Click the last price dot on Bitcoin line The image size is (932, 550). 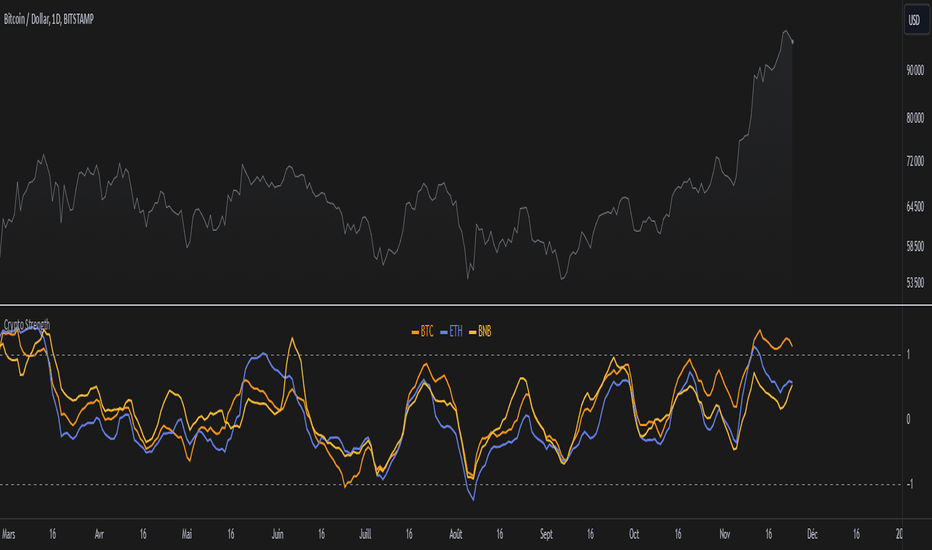[x=792, y=42]
